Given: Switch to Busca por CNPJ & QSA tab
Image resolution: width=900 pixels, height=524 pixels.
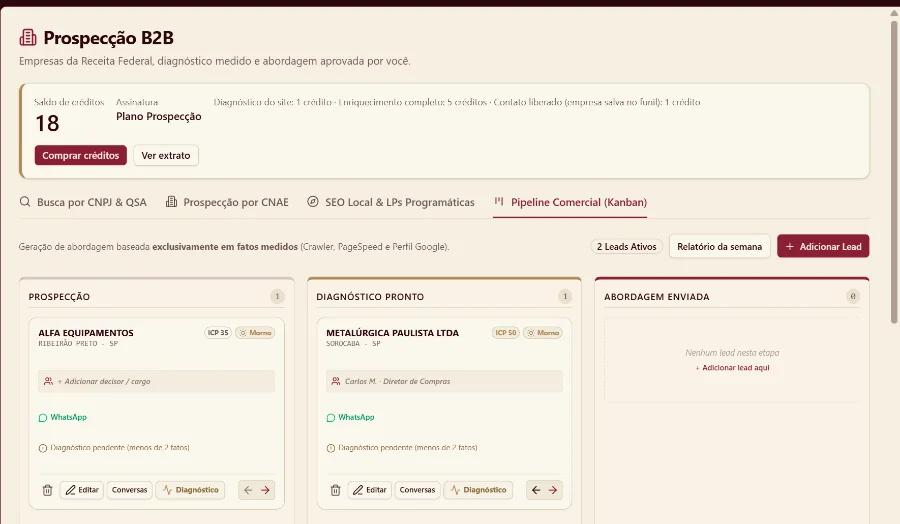Looking at the screenshot, I should tap(83, 202).
